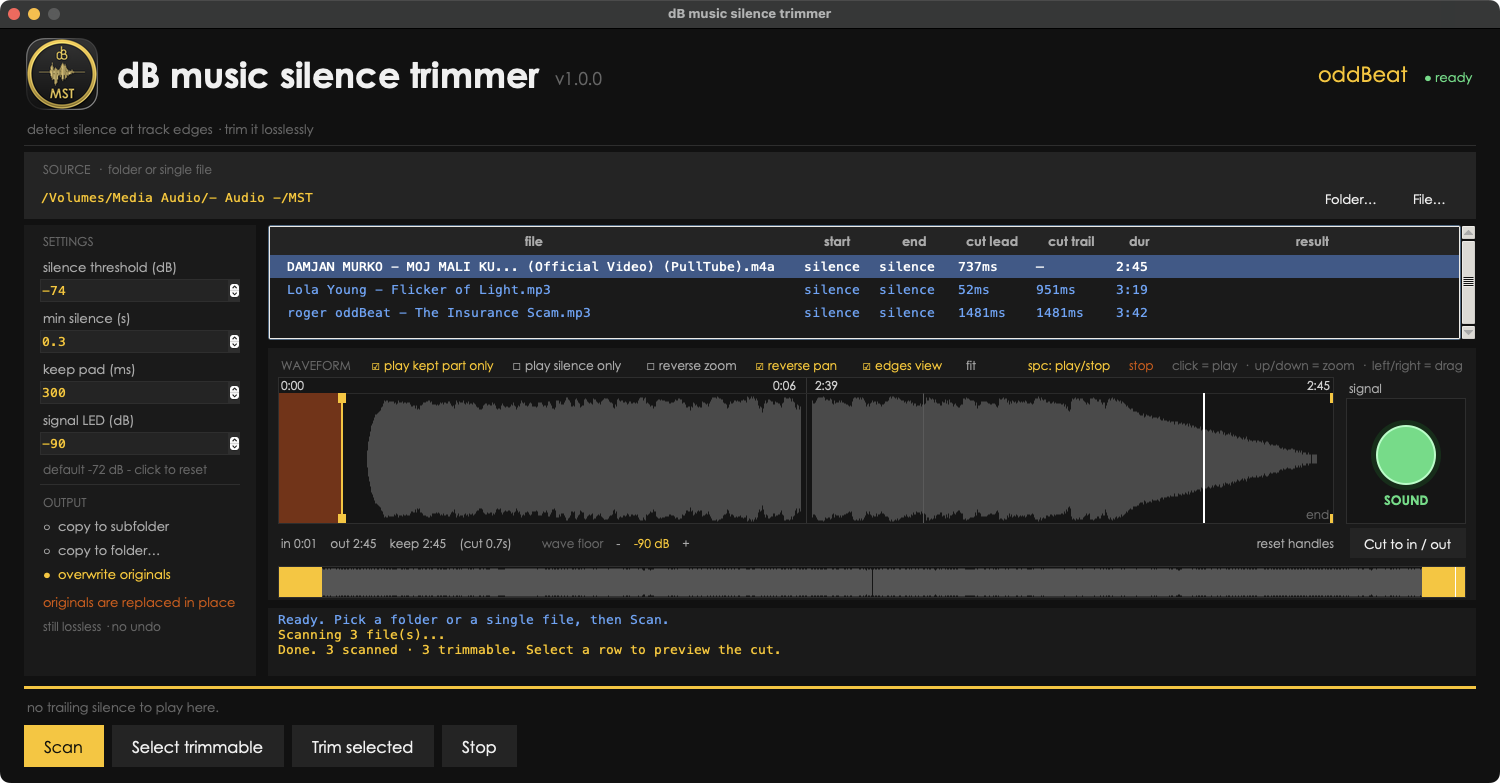The height and width of the screenshot is (783, 1500).
Task: Click the grey middle of the overview bar
Action: tap(872, 583)
